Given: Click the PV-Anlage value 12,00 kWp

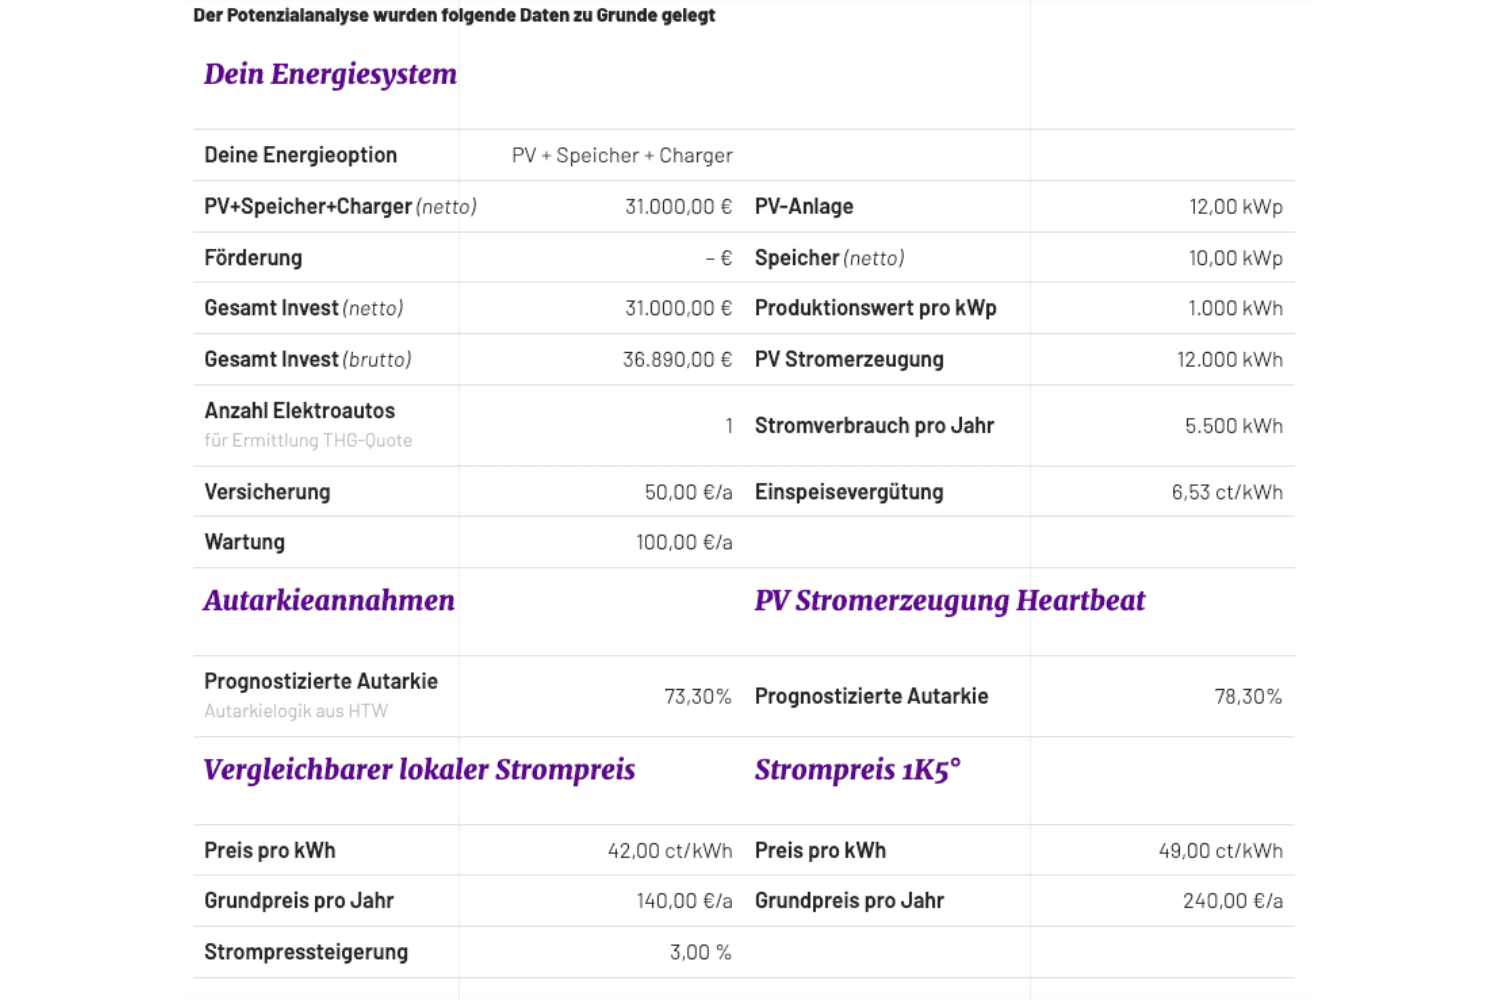Looking at the screenshot, I should [x=1235, y=206].
